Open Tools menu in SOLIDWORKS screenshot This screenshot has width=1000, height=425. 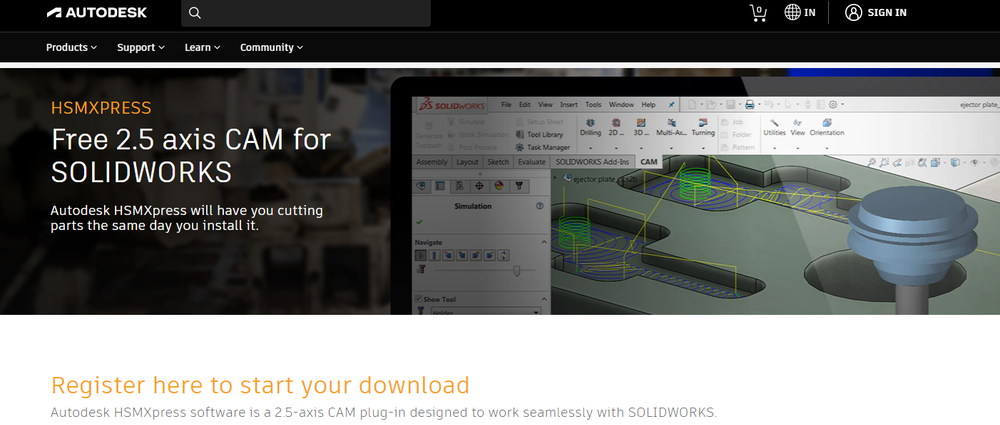[593, 105]
